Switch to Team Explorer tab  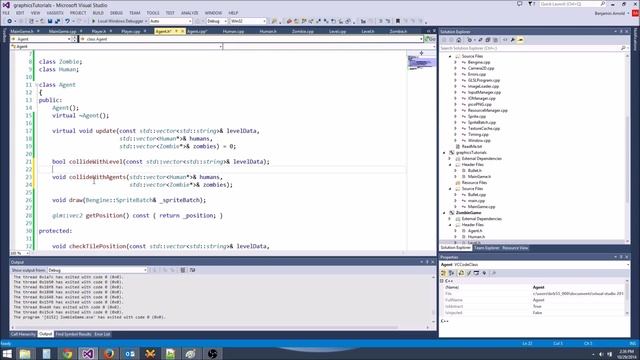tap(487, 248)
